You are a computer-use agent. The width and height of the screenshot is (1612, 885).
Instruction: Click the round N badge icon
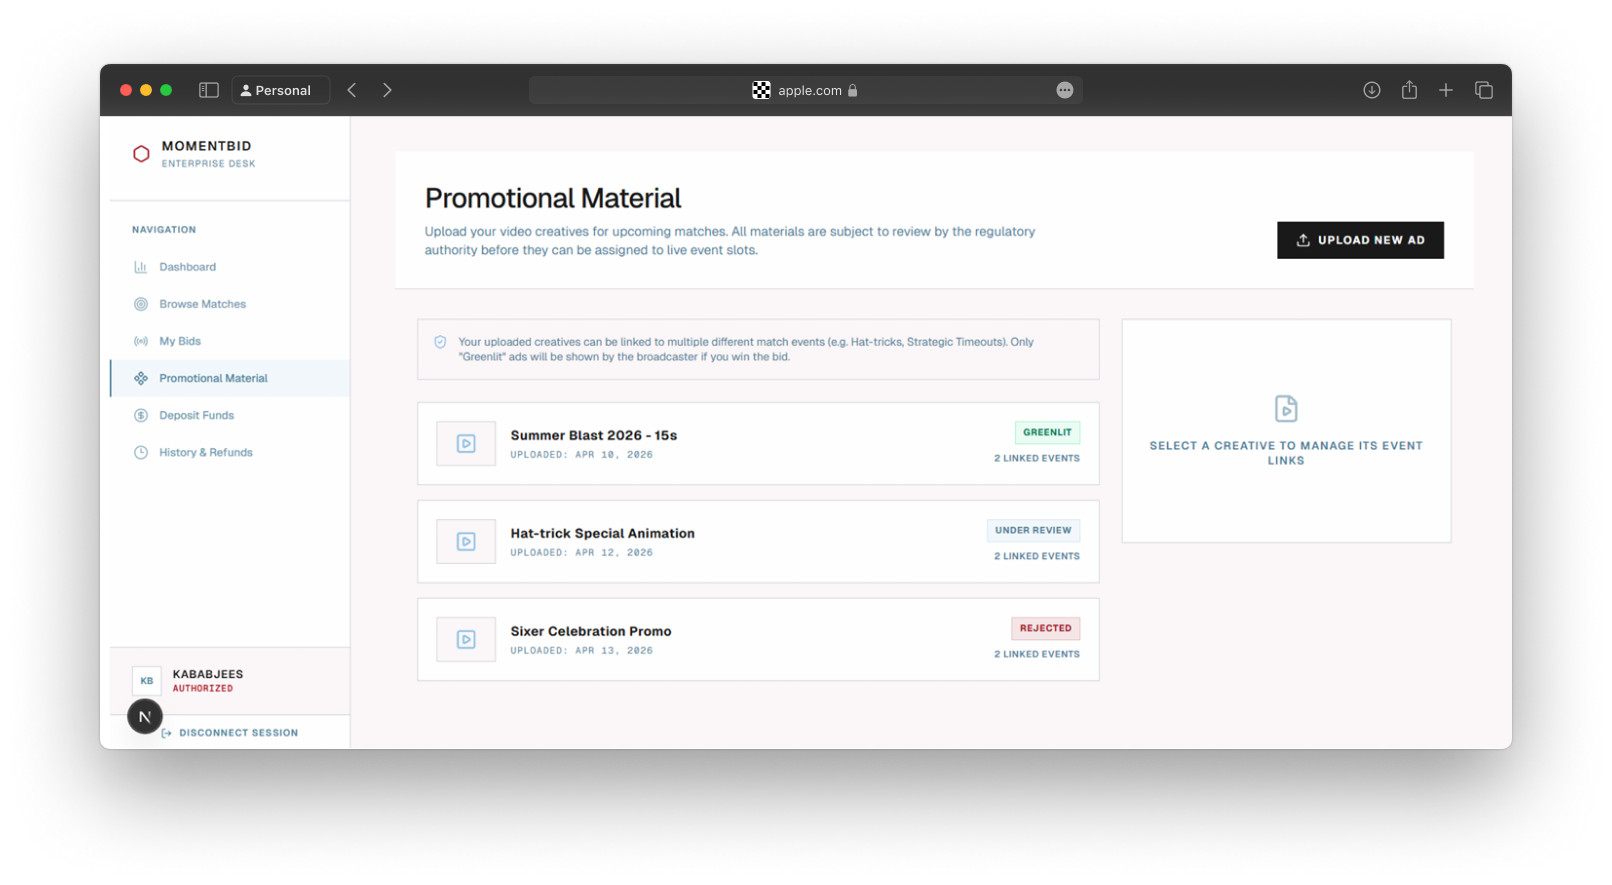pyautogui.click(x=145, y=717)
